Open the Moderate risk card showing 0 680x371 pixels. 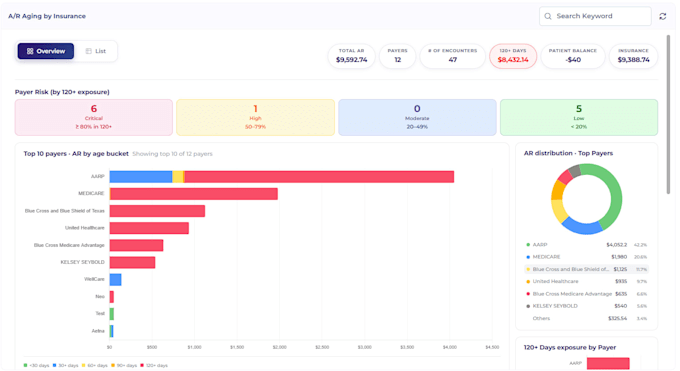pyautogui.click(x=417, y=117)
